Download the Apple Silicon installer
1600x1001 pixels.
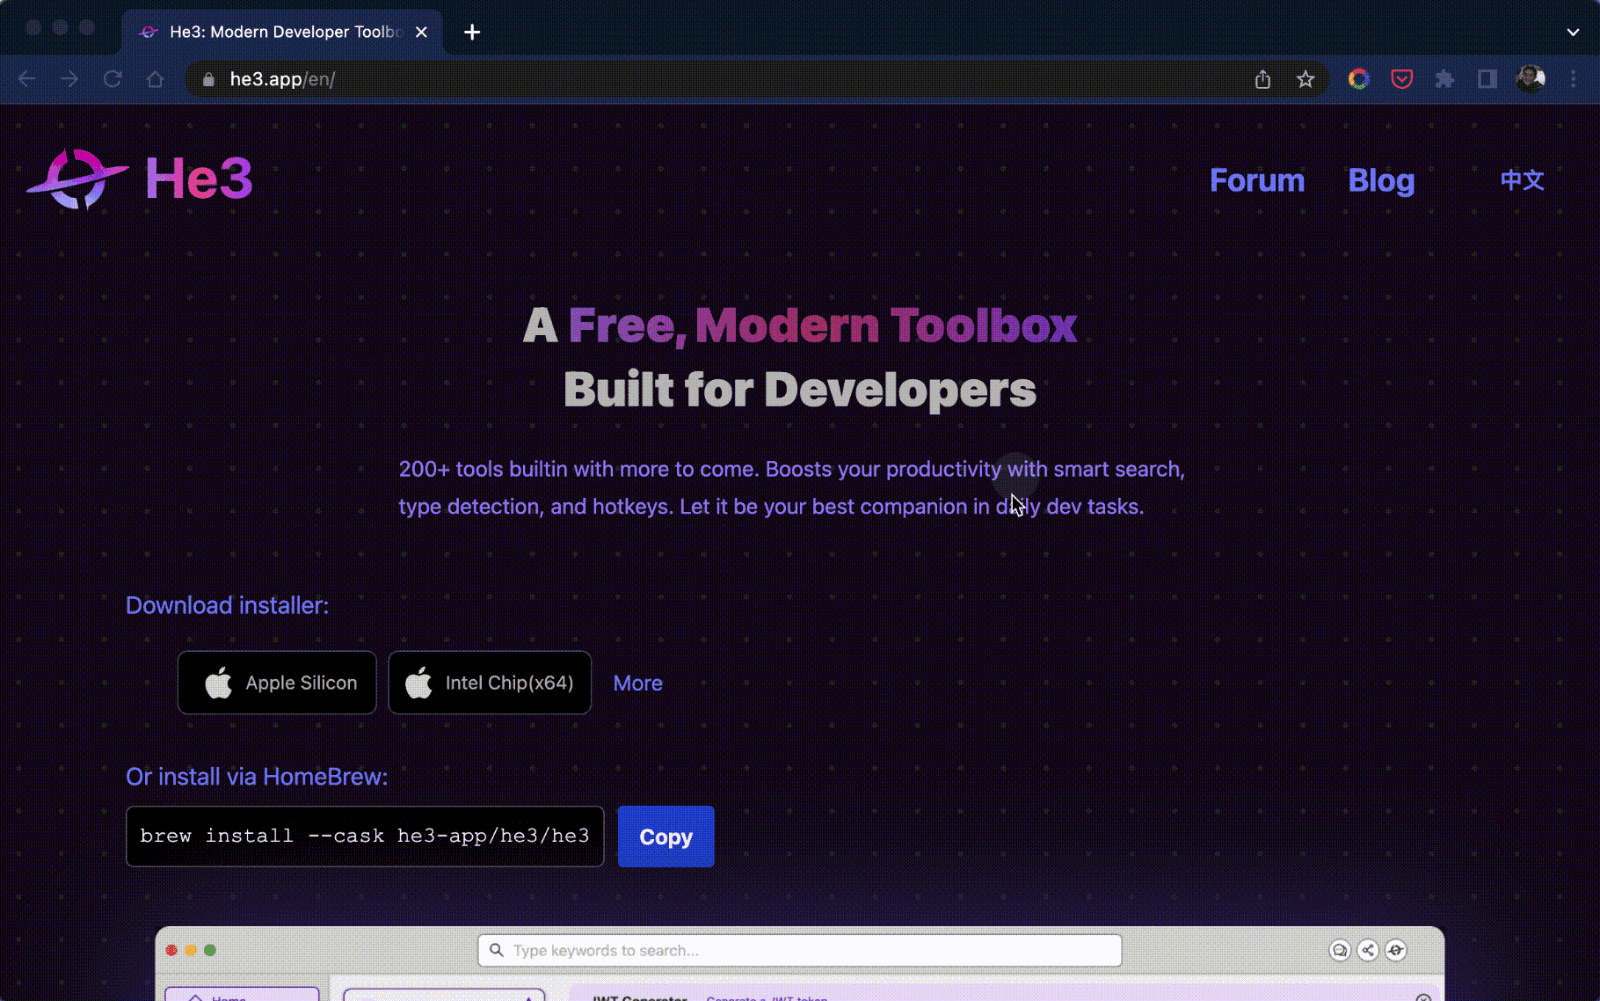[x=277, y=683]
